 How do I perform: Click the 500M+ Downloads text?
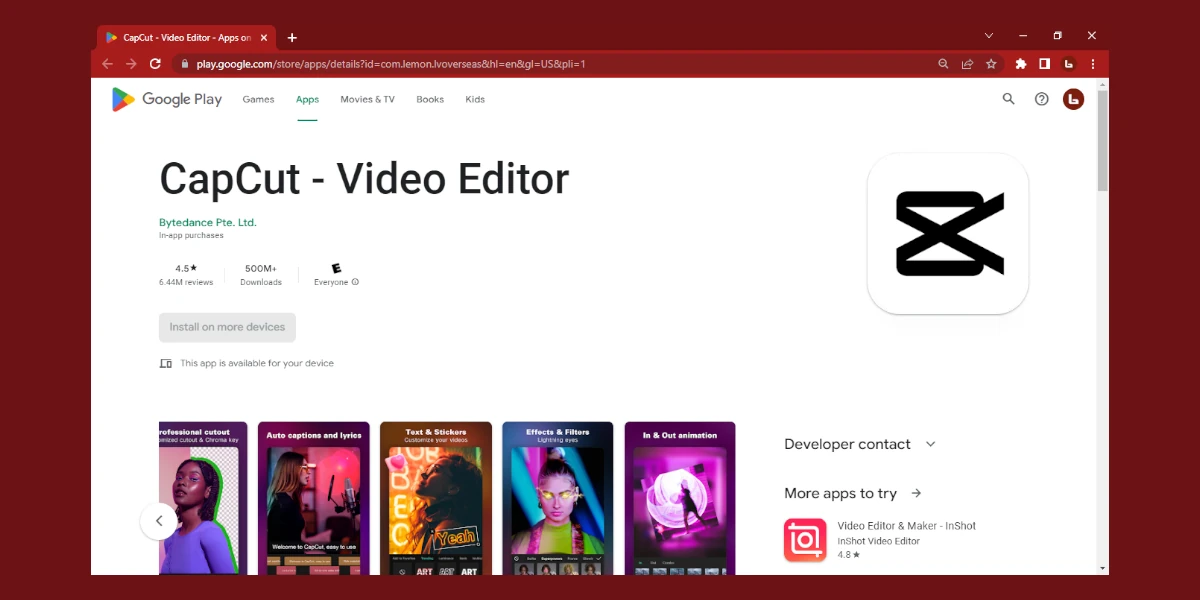(261, 275)
